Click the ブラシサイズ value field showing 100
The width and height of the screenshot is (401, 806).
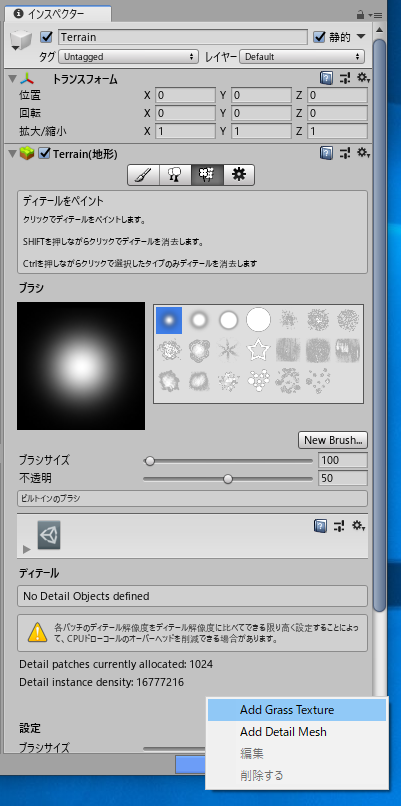click(x=343, y=460)
